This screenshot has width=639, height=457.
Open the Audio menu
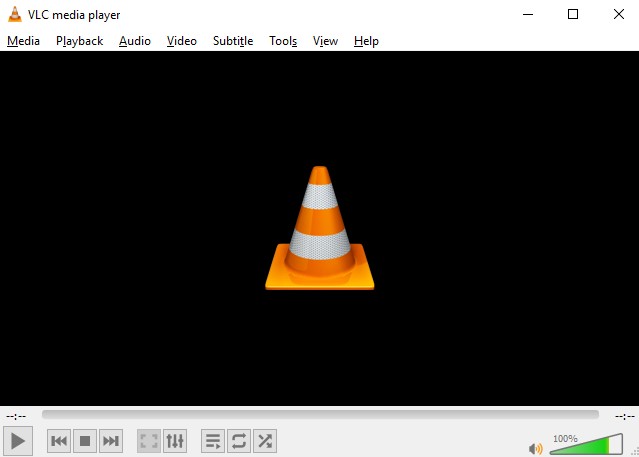pos(135,41)
